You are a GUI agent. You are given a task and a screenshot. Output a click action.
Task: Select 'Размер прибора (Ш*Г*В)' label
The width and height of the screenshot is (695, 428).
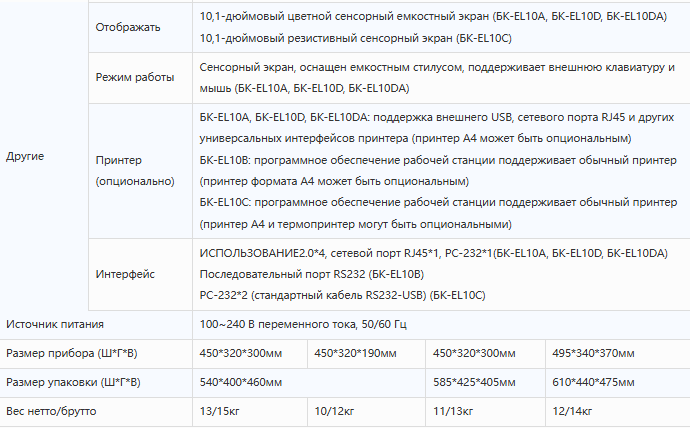pyautogui.click(x=96, y=354)
